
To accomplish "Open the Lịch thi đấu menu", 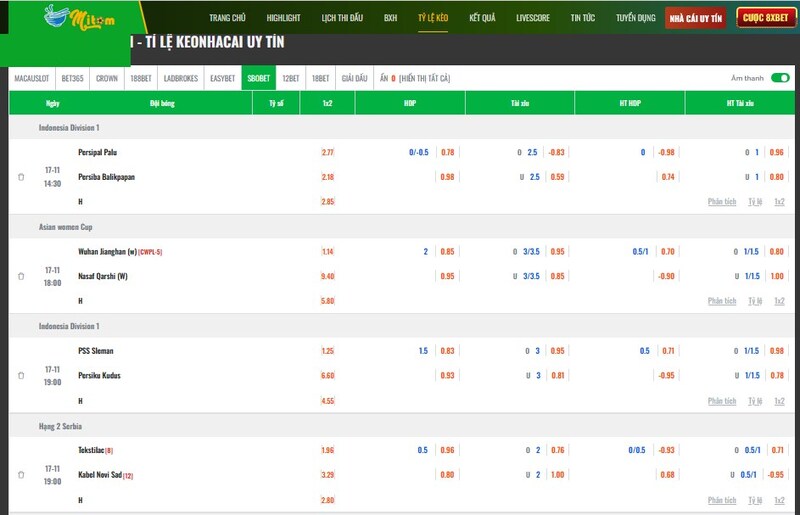I will 342,18.
